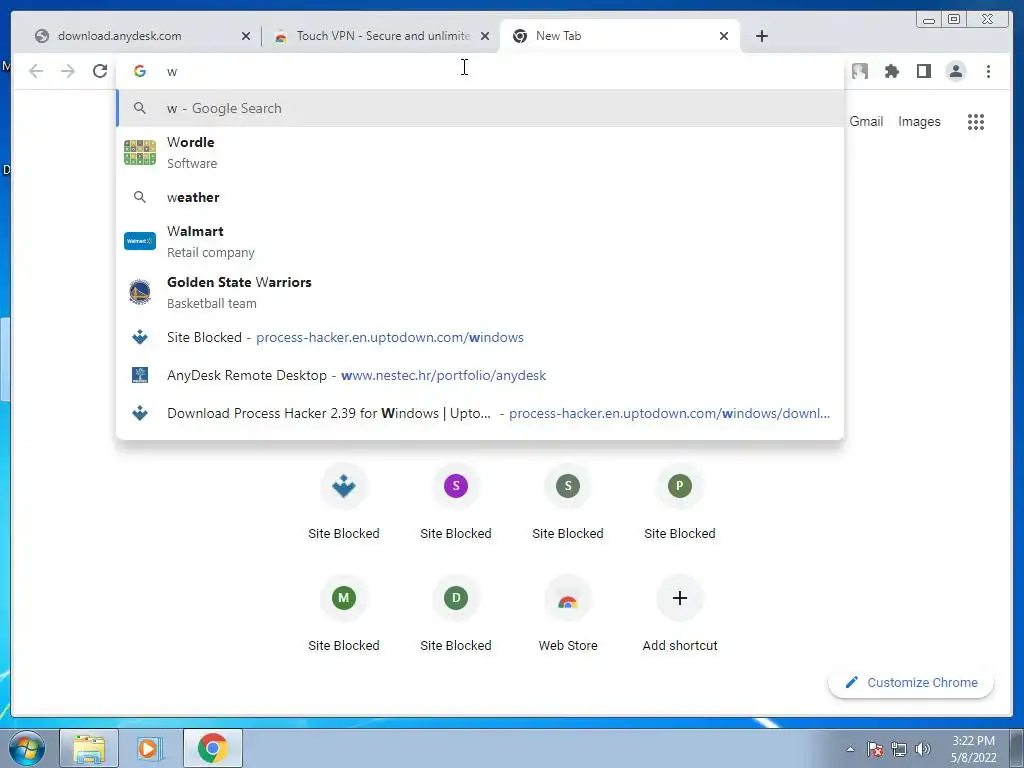Toggle the side panel icon
The height and width of the screenshot is (768, 1024).
(923, 71)
